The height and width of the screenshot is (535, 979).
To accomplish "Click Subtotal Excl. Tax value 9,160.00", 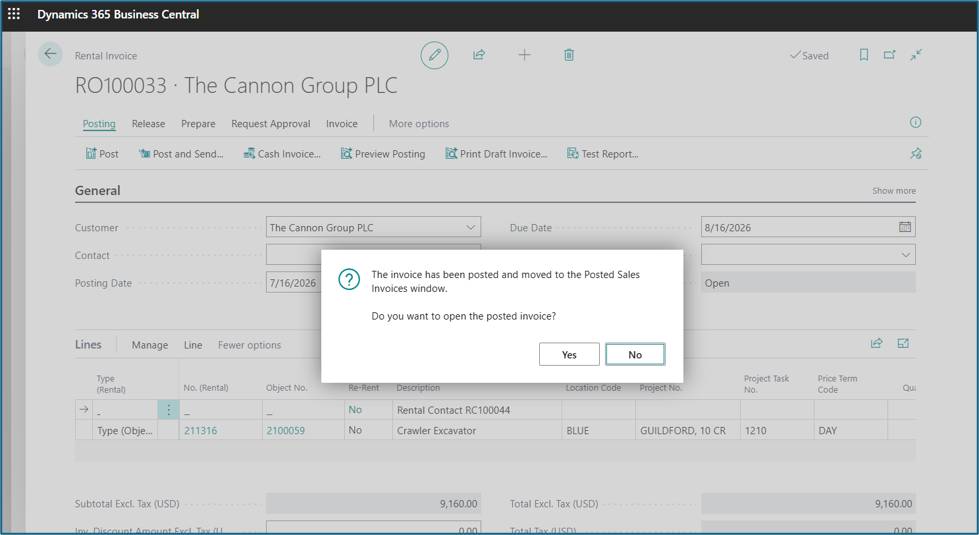I will [373, 503].
